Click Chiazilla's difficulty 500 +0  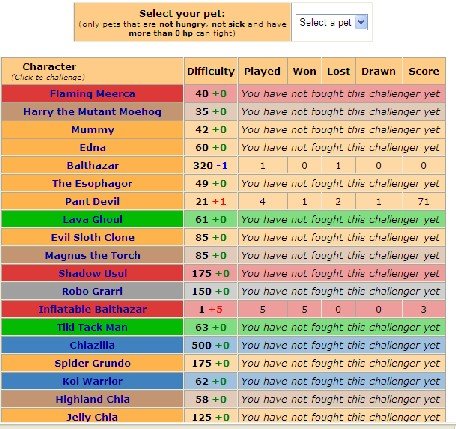tap(211, 346)
